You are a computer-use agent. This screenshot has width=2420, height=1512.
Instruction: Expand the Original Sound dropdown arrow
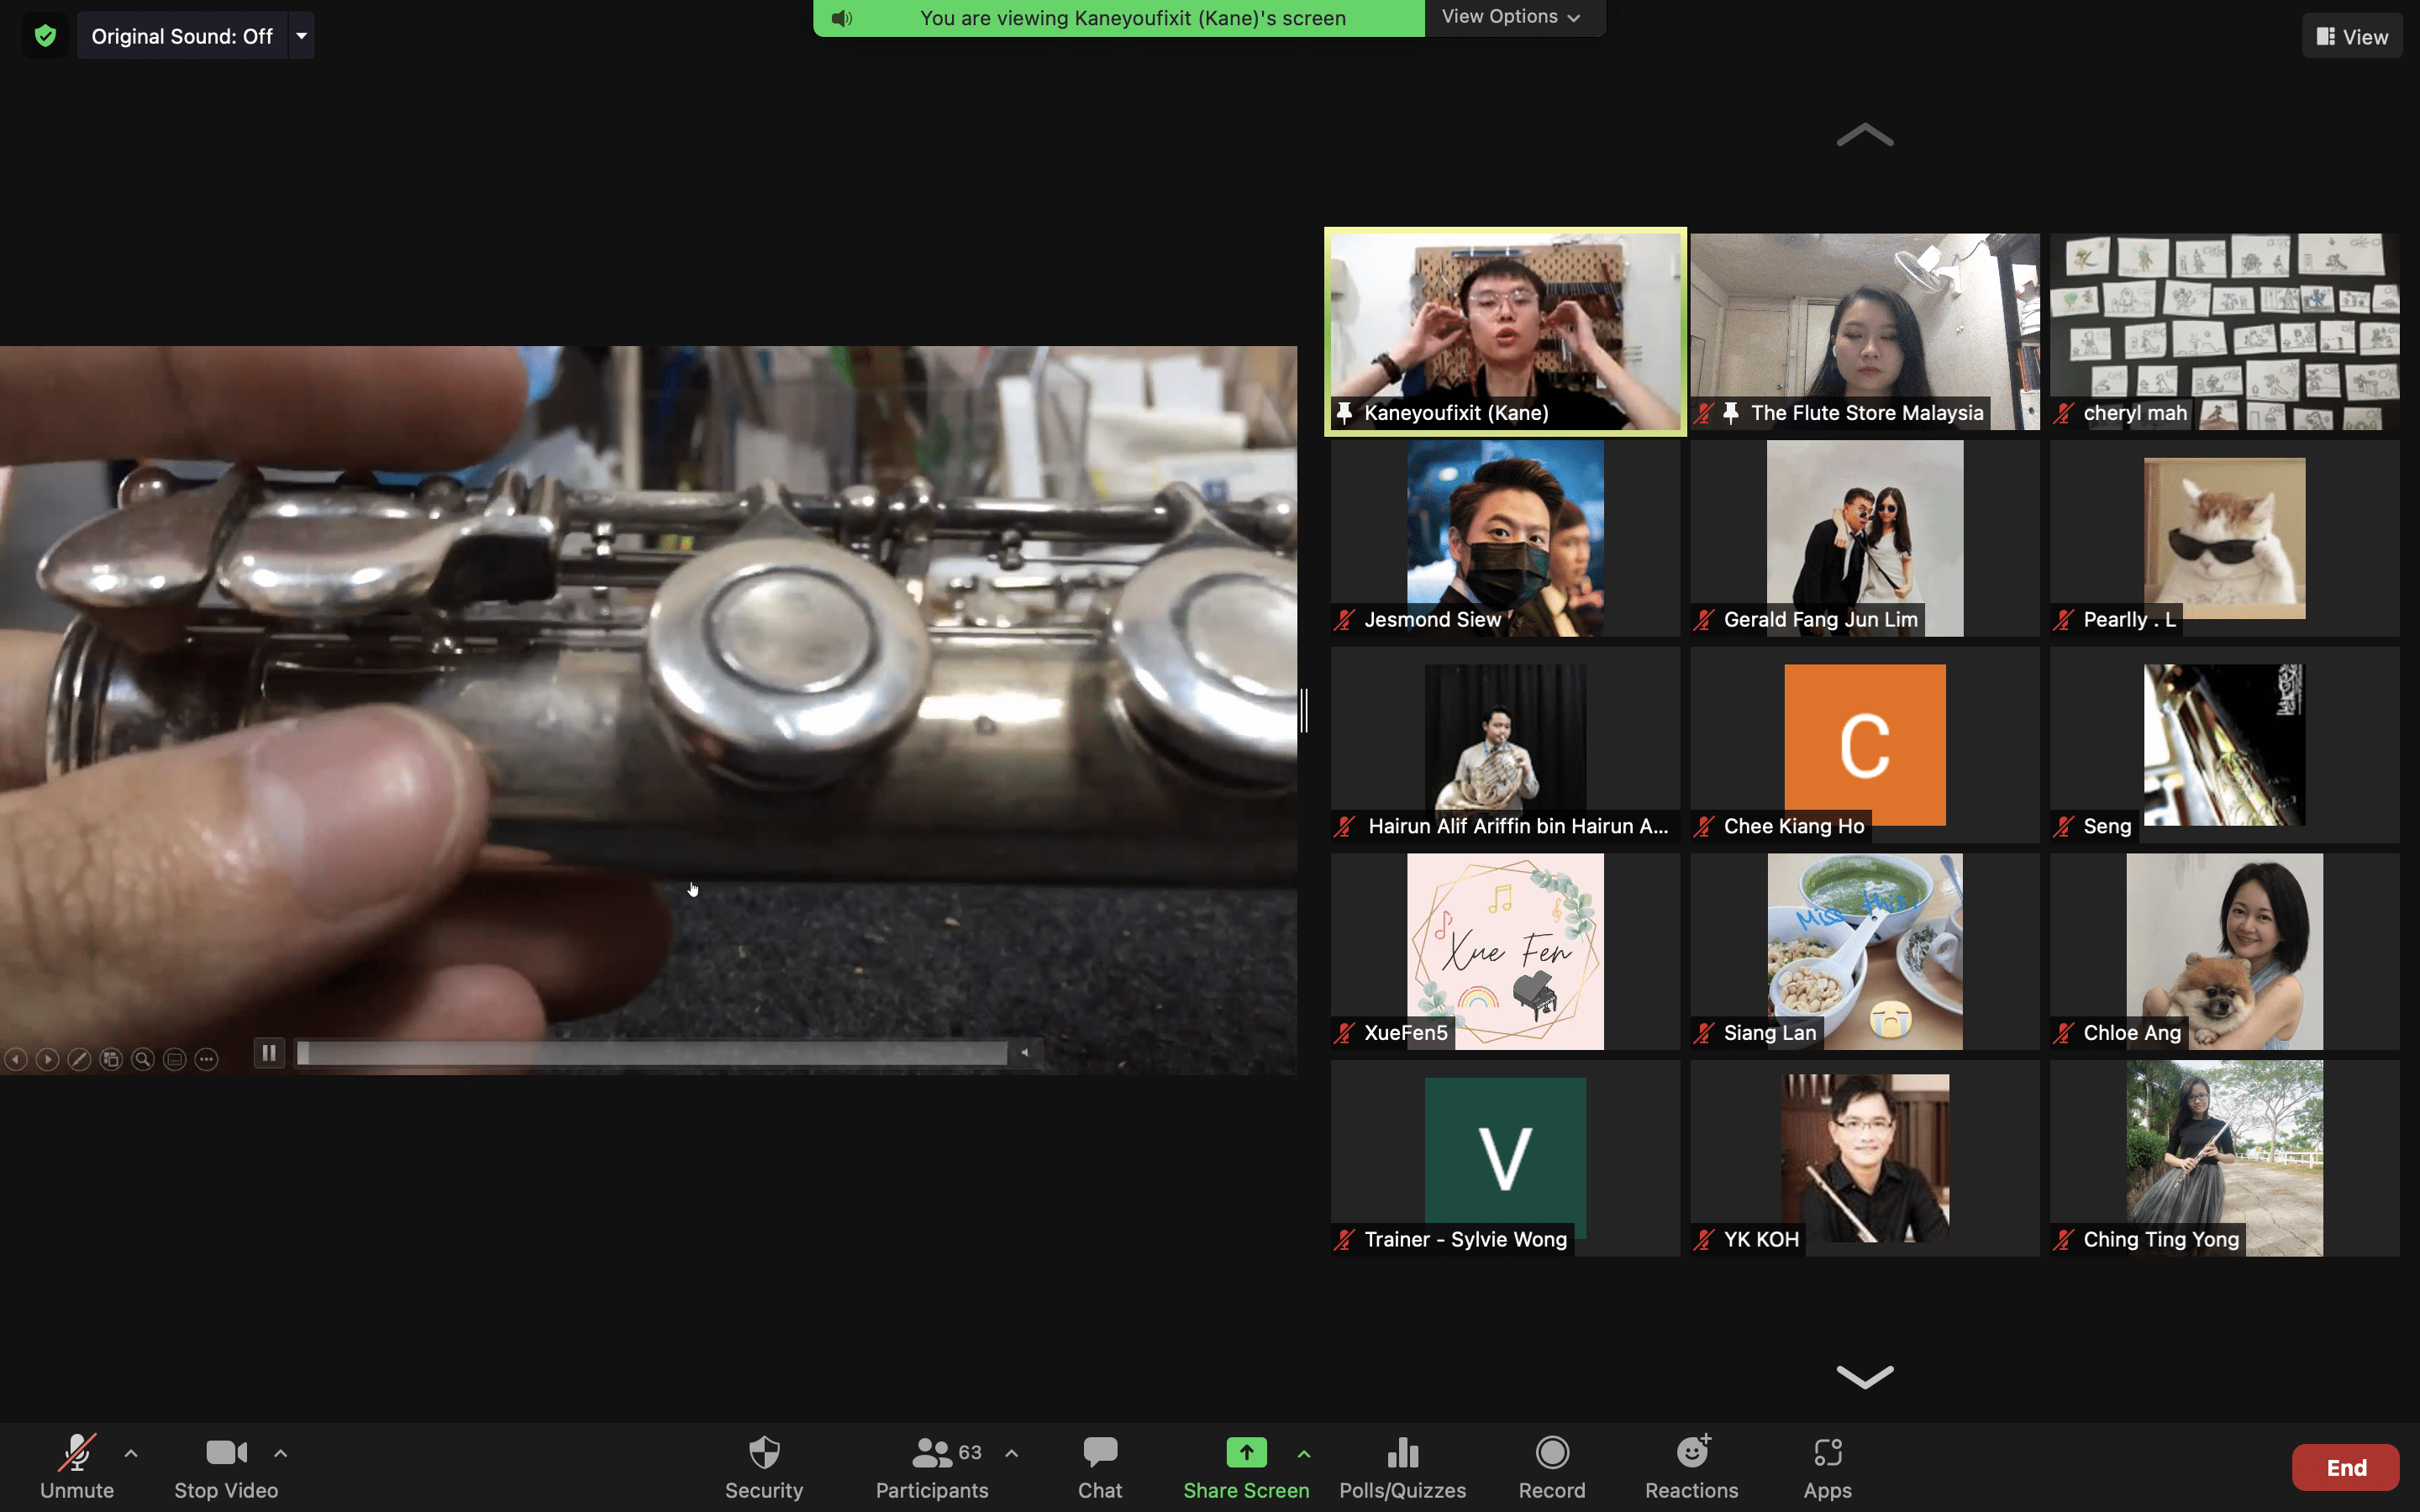tap(301, 36)
